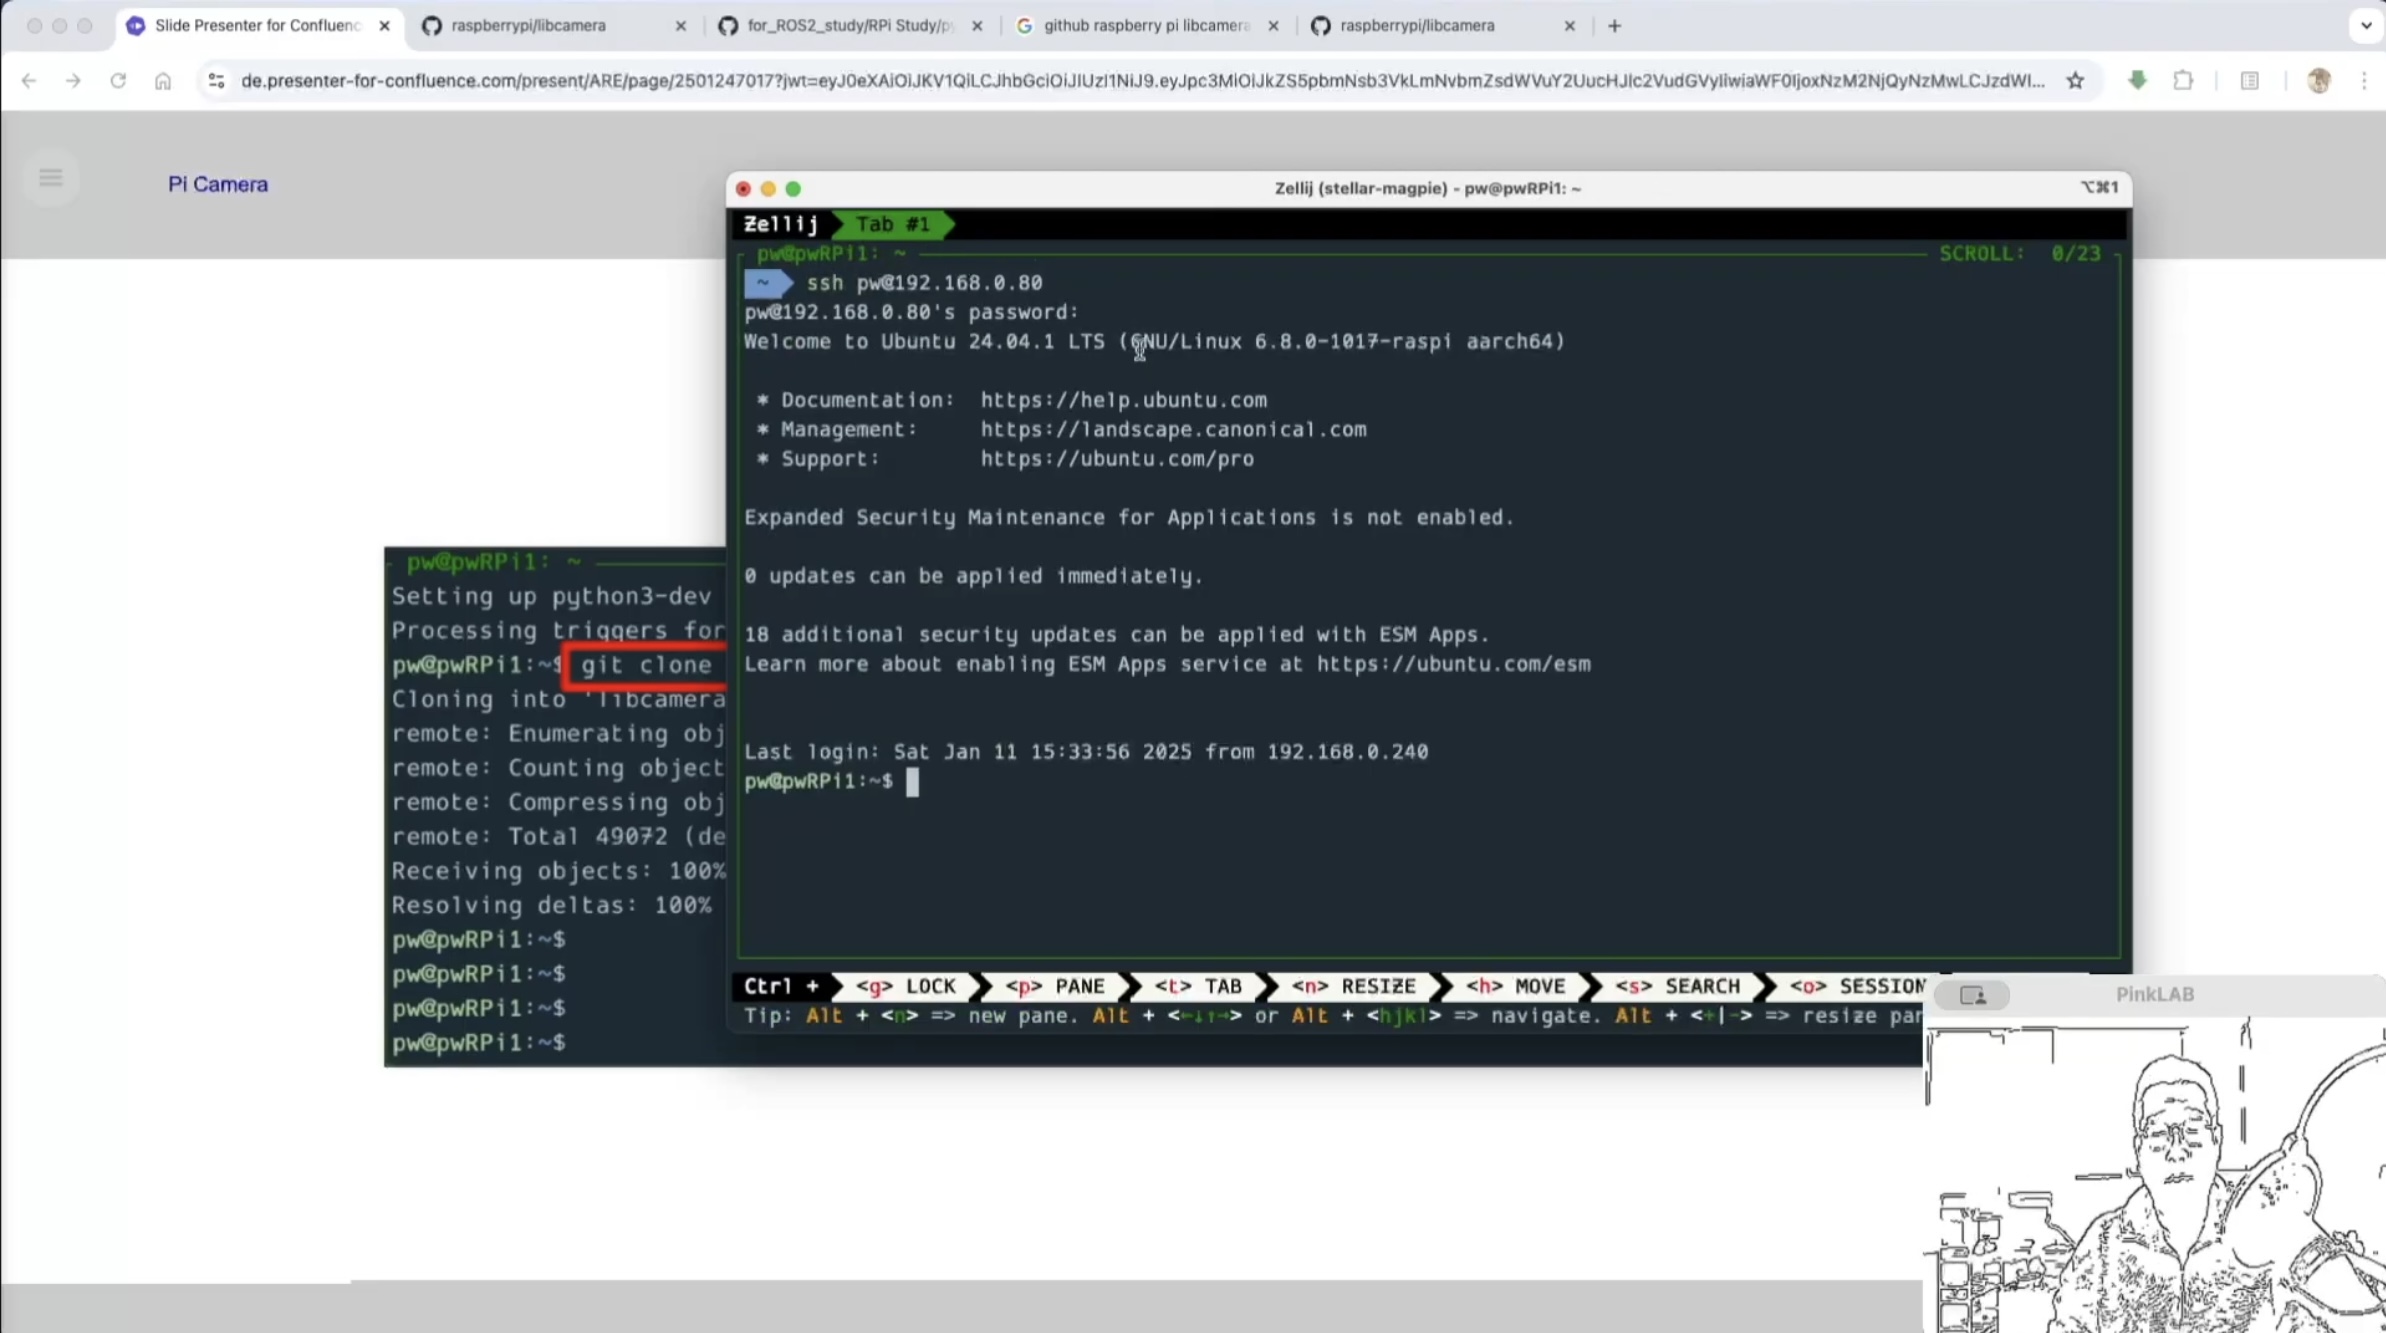The height and width of the screenshot is (1333, 2386).
Task: Click the green download arrow icon
Action: (x=2137, y=81)
